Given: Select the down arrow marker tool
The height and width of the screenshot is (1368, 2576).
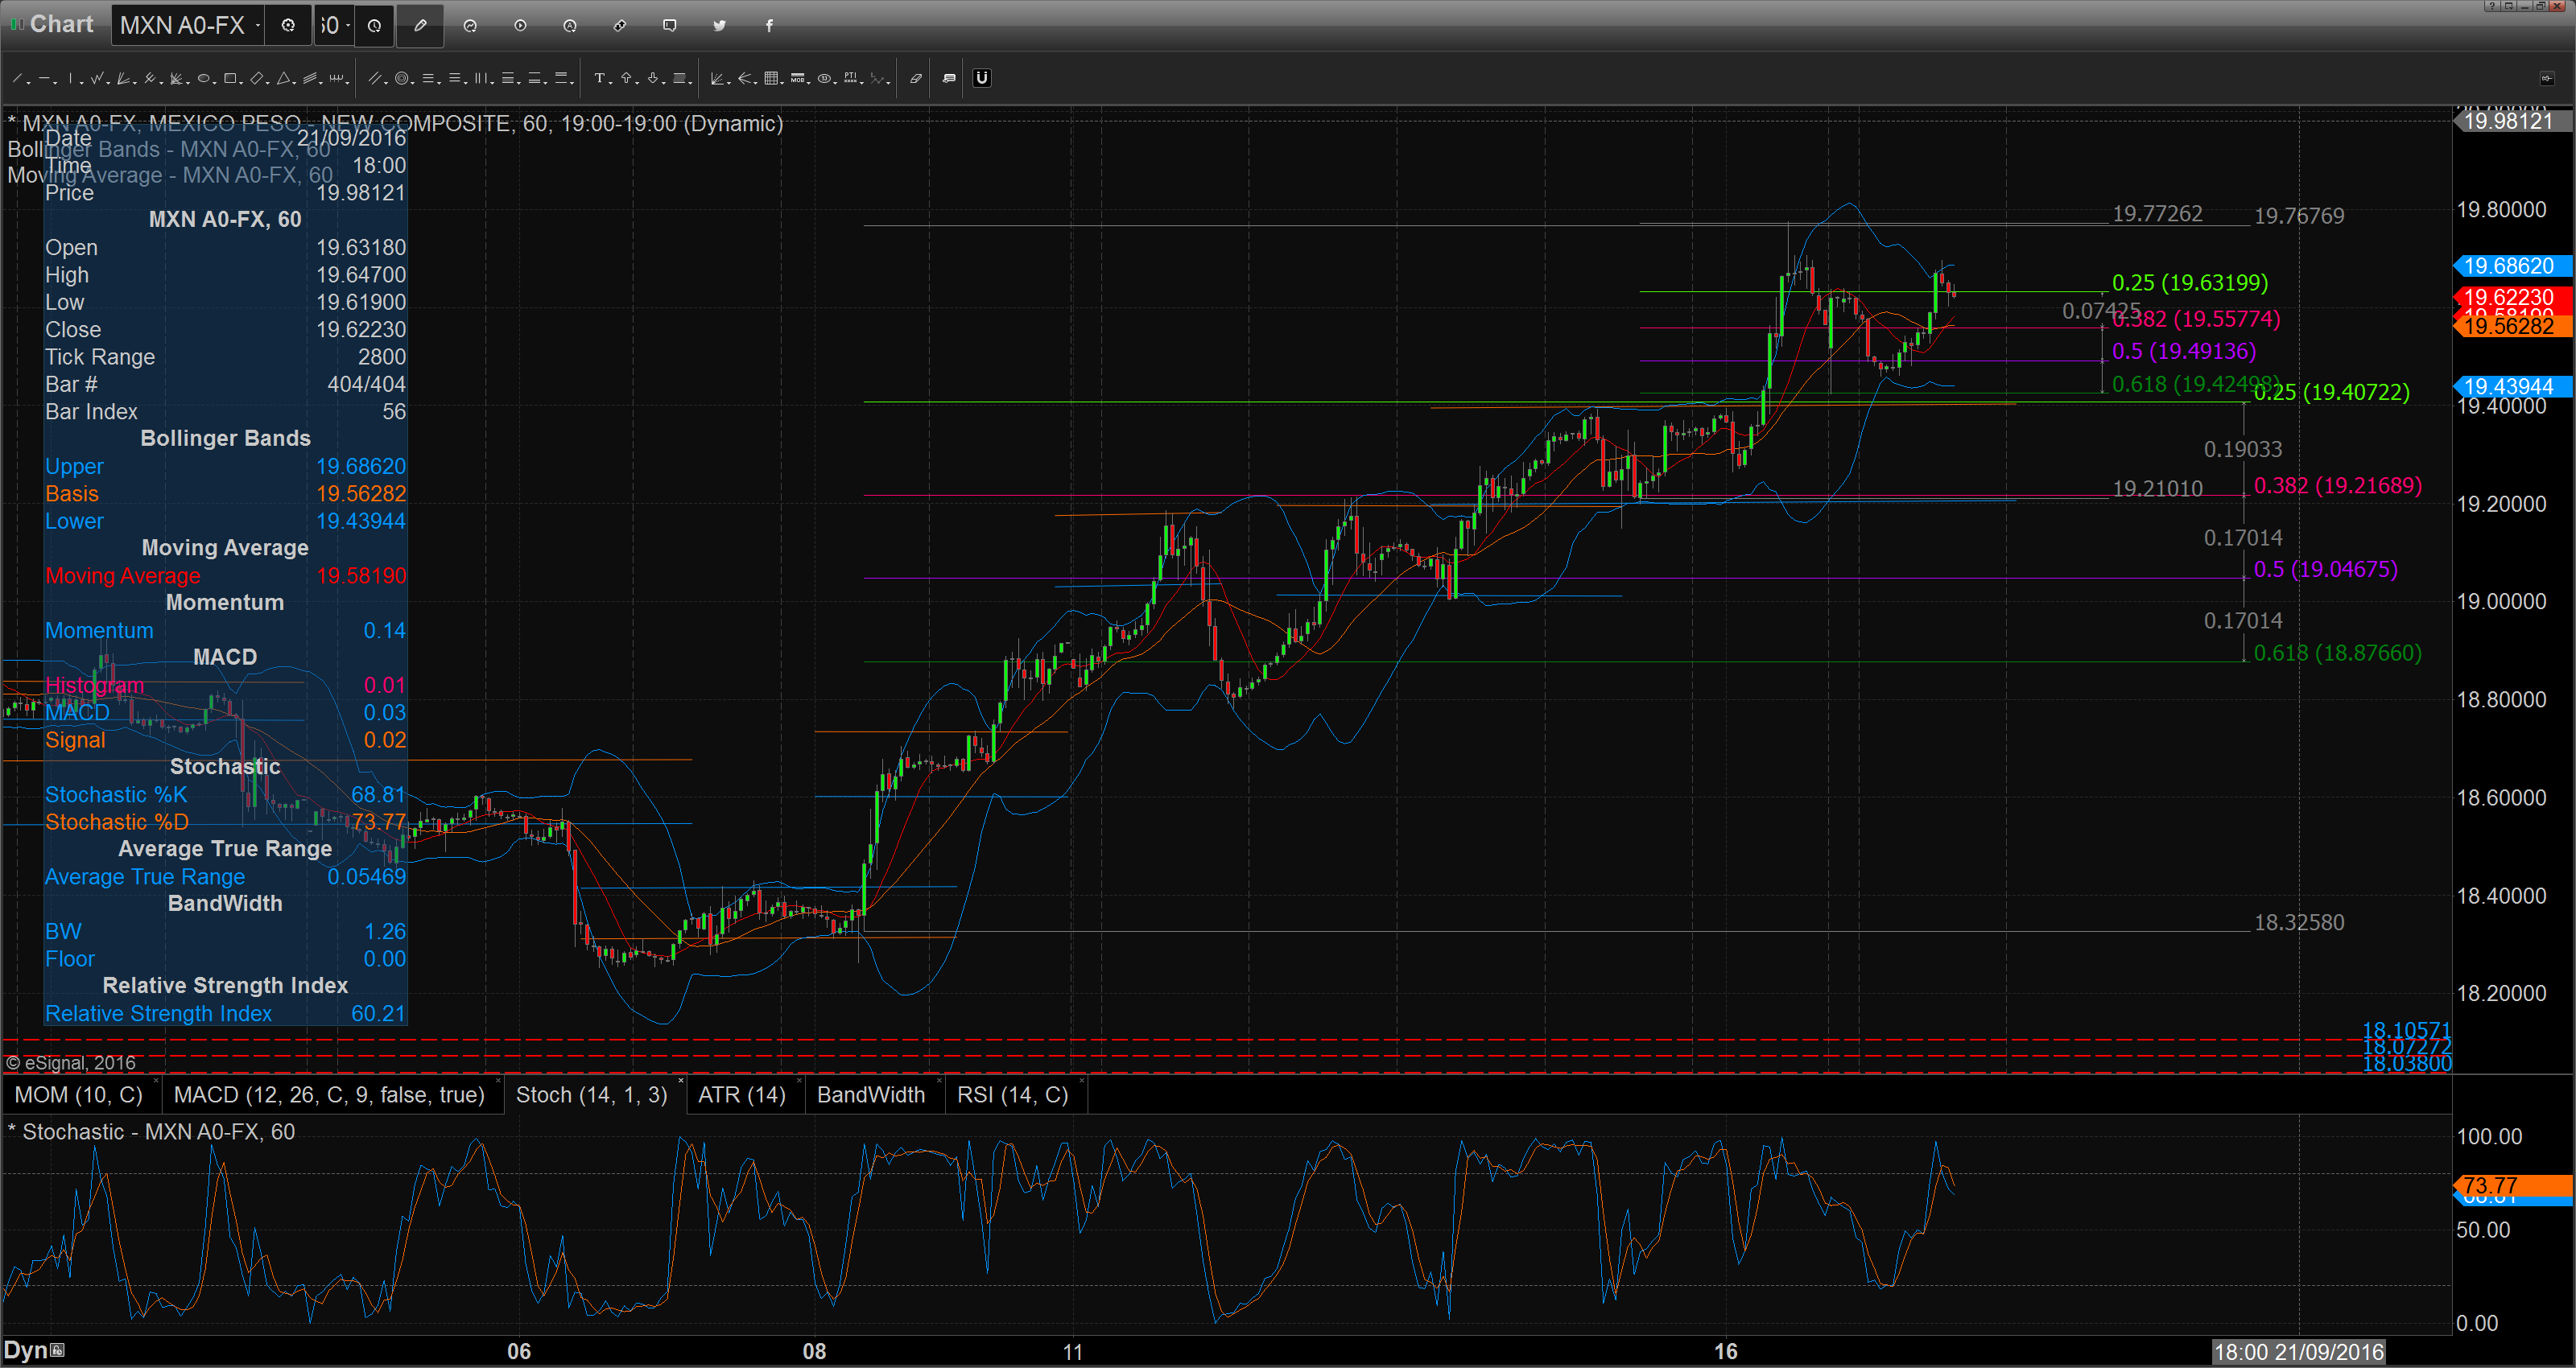Looking at the screenshot, I should click(x=653, y=78).
